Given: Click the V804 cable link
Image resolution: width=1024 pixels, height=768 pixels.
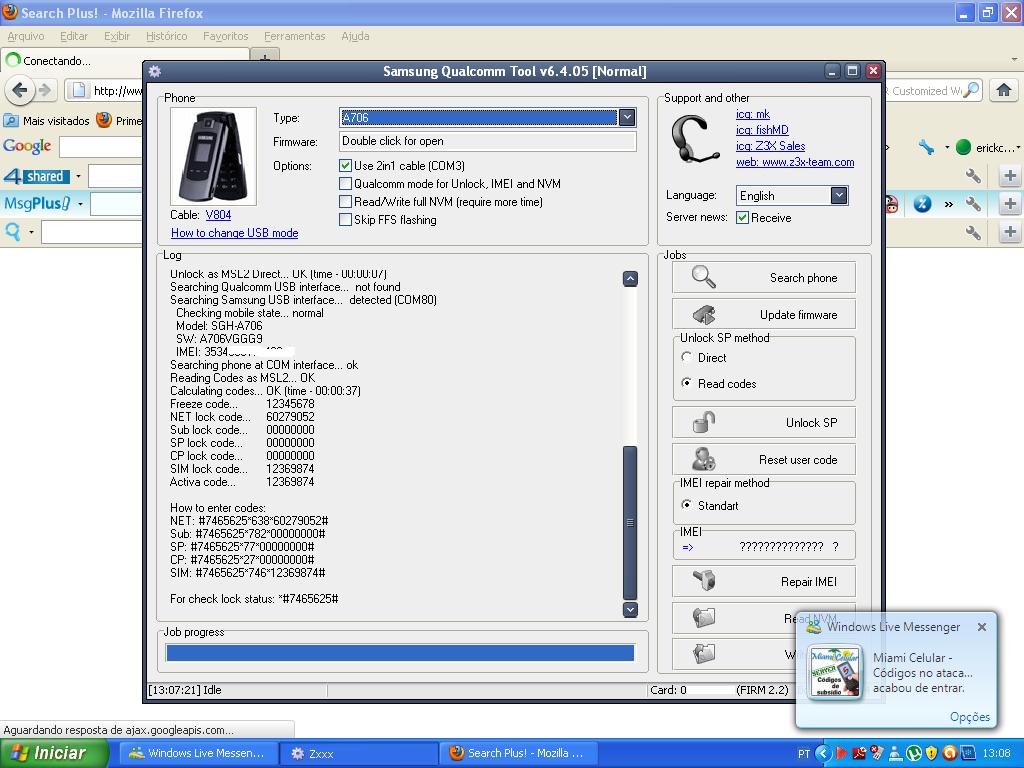Looking at the screenshot, I should point(218,215).
